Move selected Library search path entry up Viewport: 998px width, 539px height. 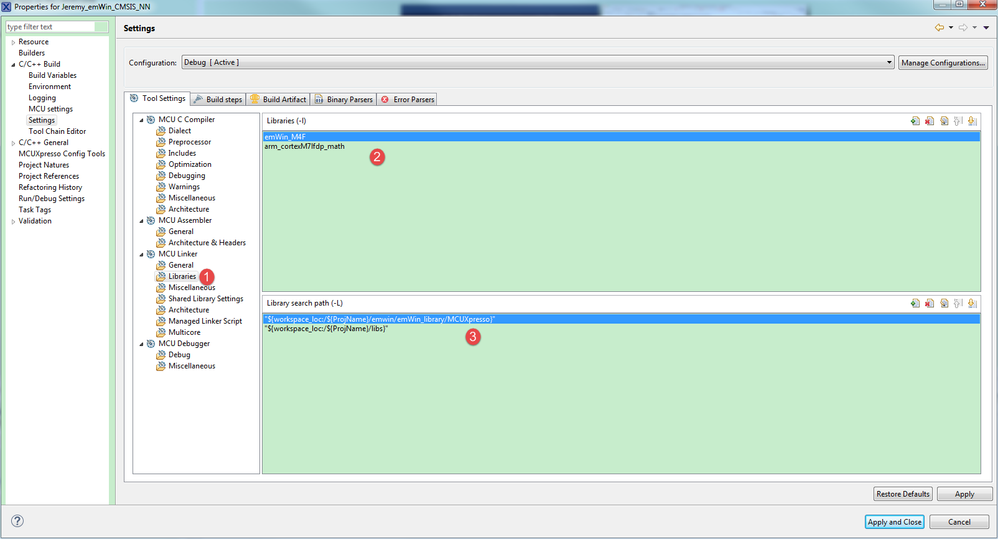[x=959, y=304]
